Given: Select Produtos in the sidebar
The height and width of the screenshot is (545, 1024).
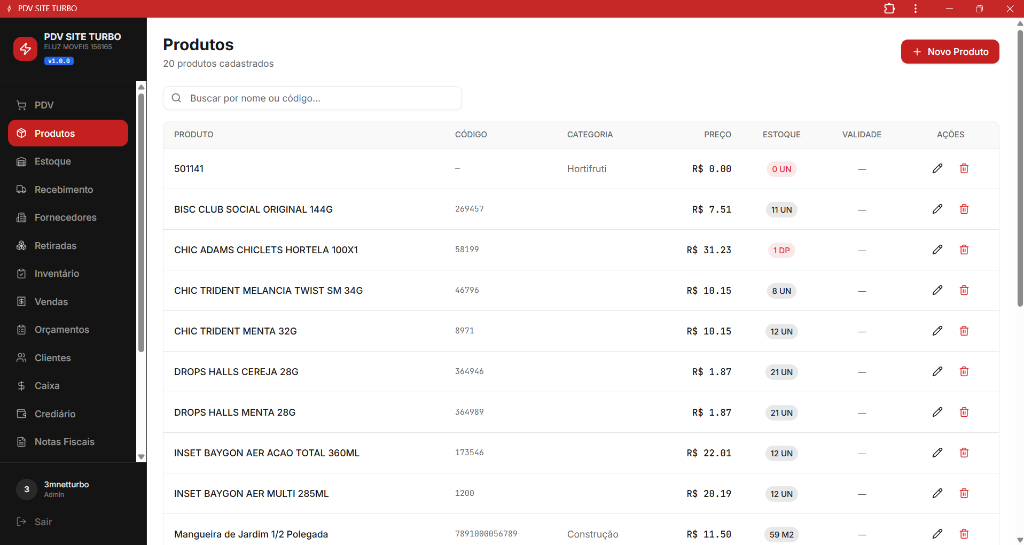Looking at the screenshot, I should [68, 133].
